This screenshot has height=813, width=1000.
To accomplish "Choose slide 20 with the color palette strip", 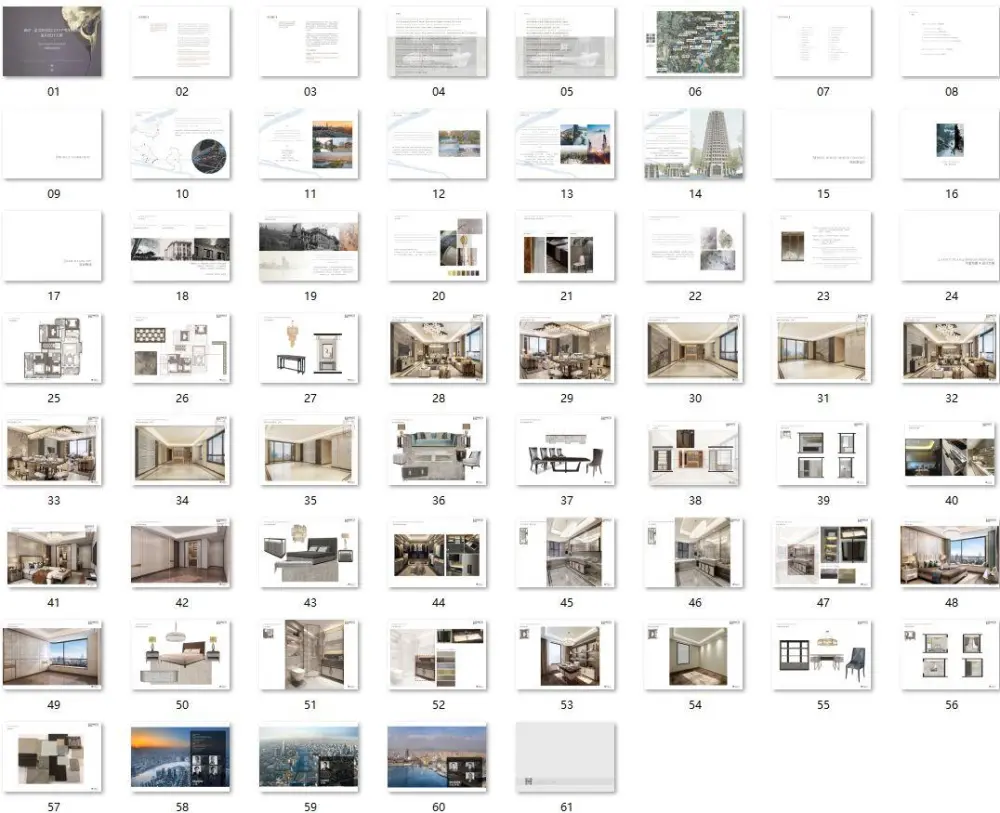I will pos(438,246).
